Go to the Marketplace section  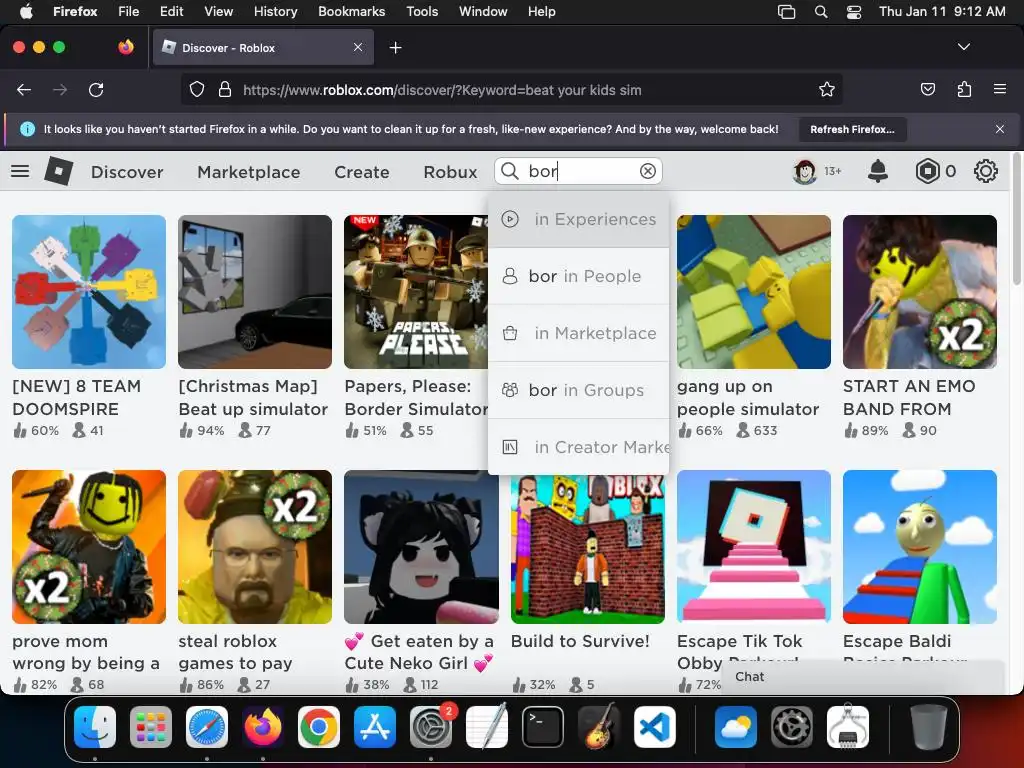point(249,172)
